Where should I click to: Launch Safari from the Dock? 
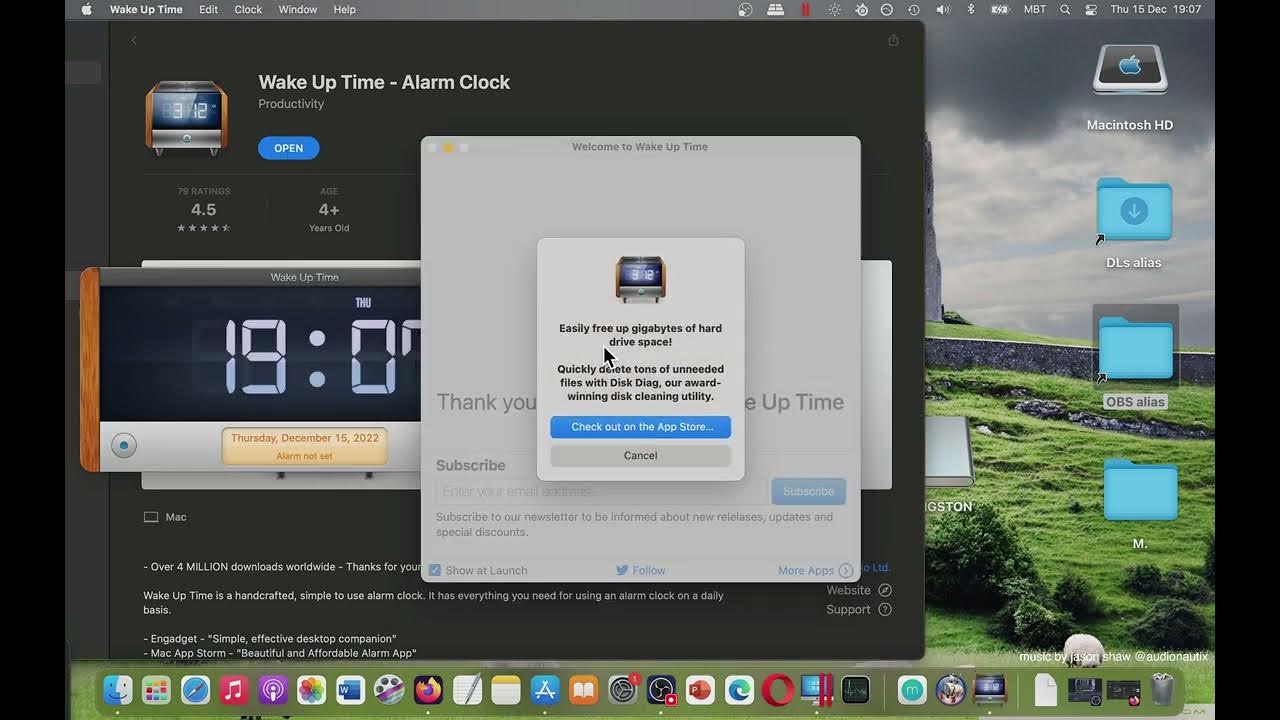195,690
